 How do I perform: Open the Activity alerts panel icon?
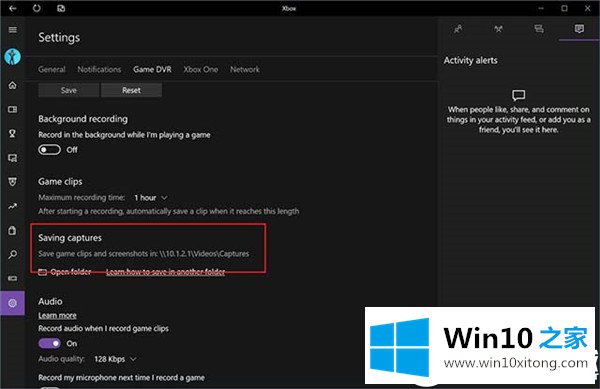point(579,29)
